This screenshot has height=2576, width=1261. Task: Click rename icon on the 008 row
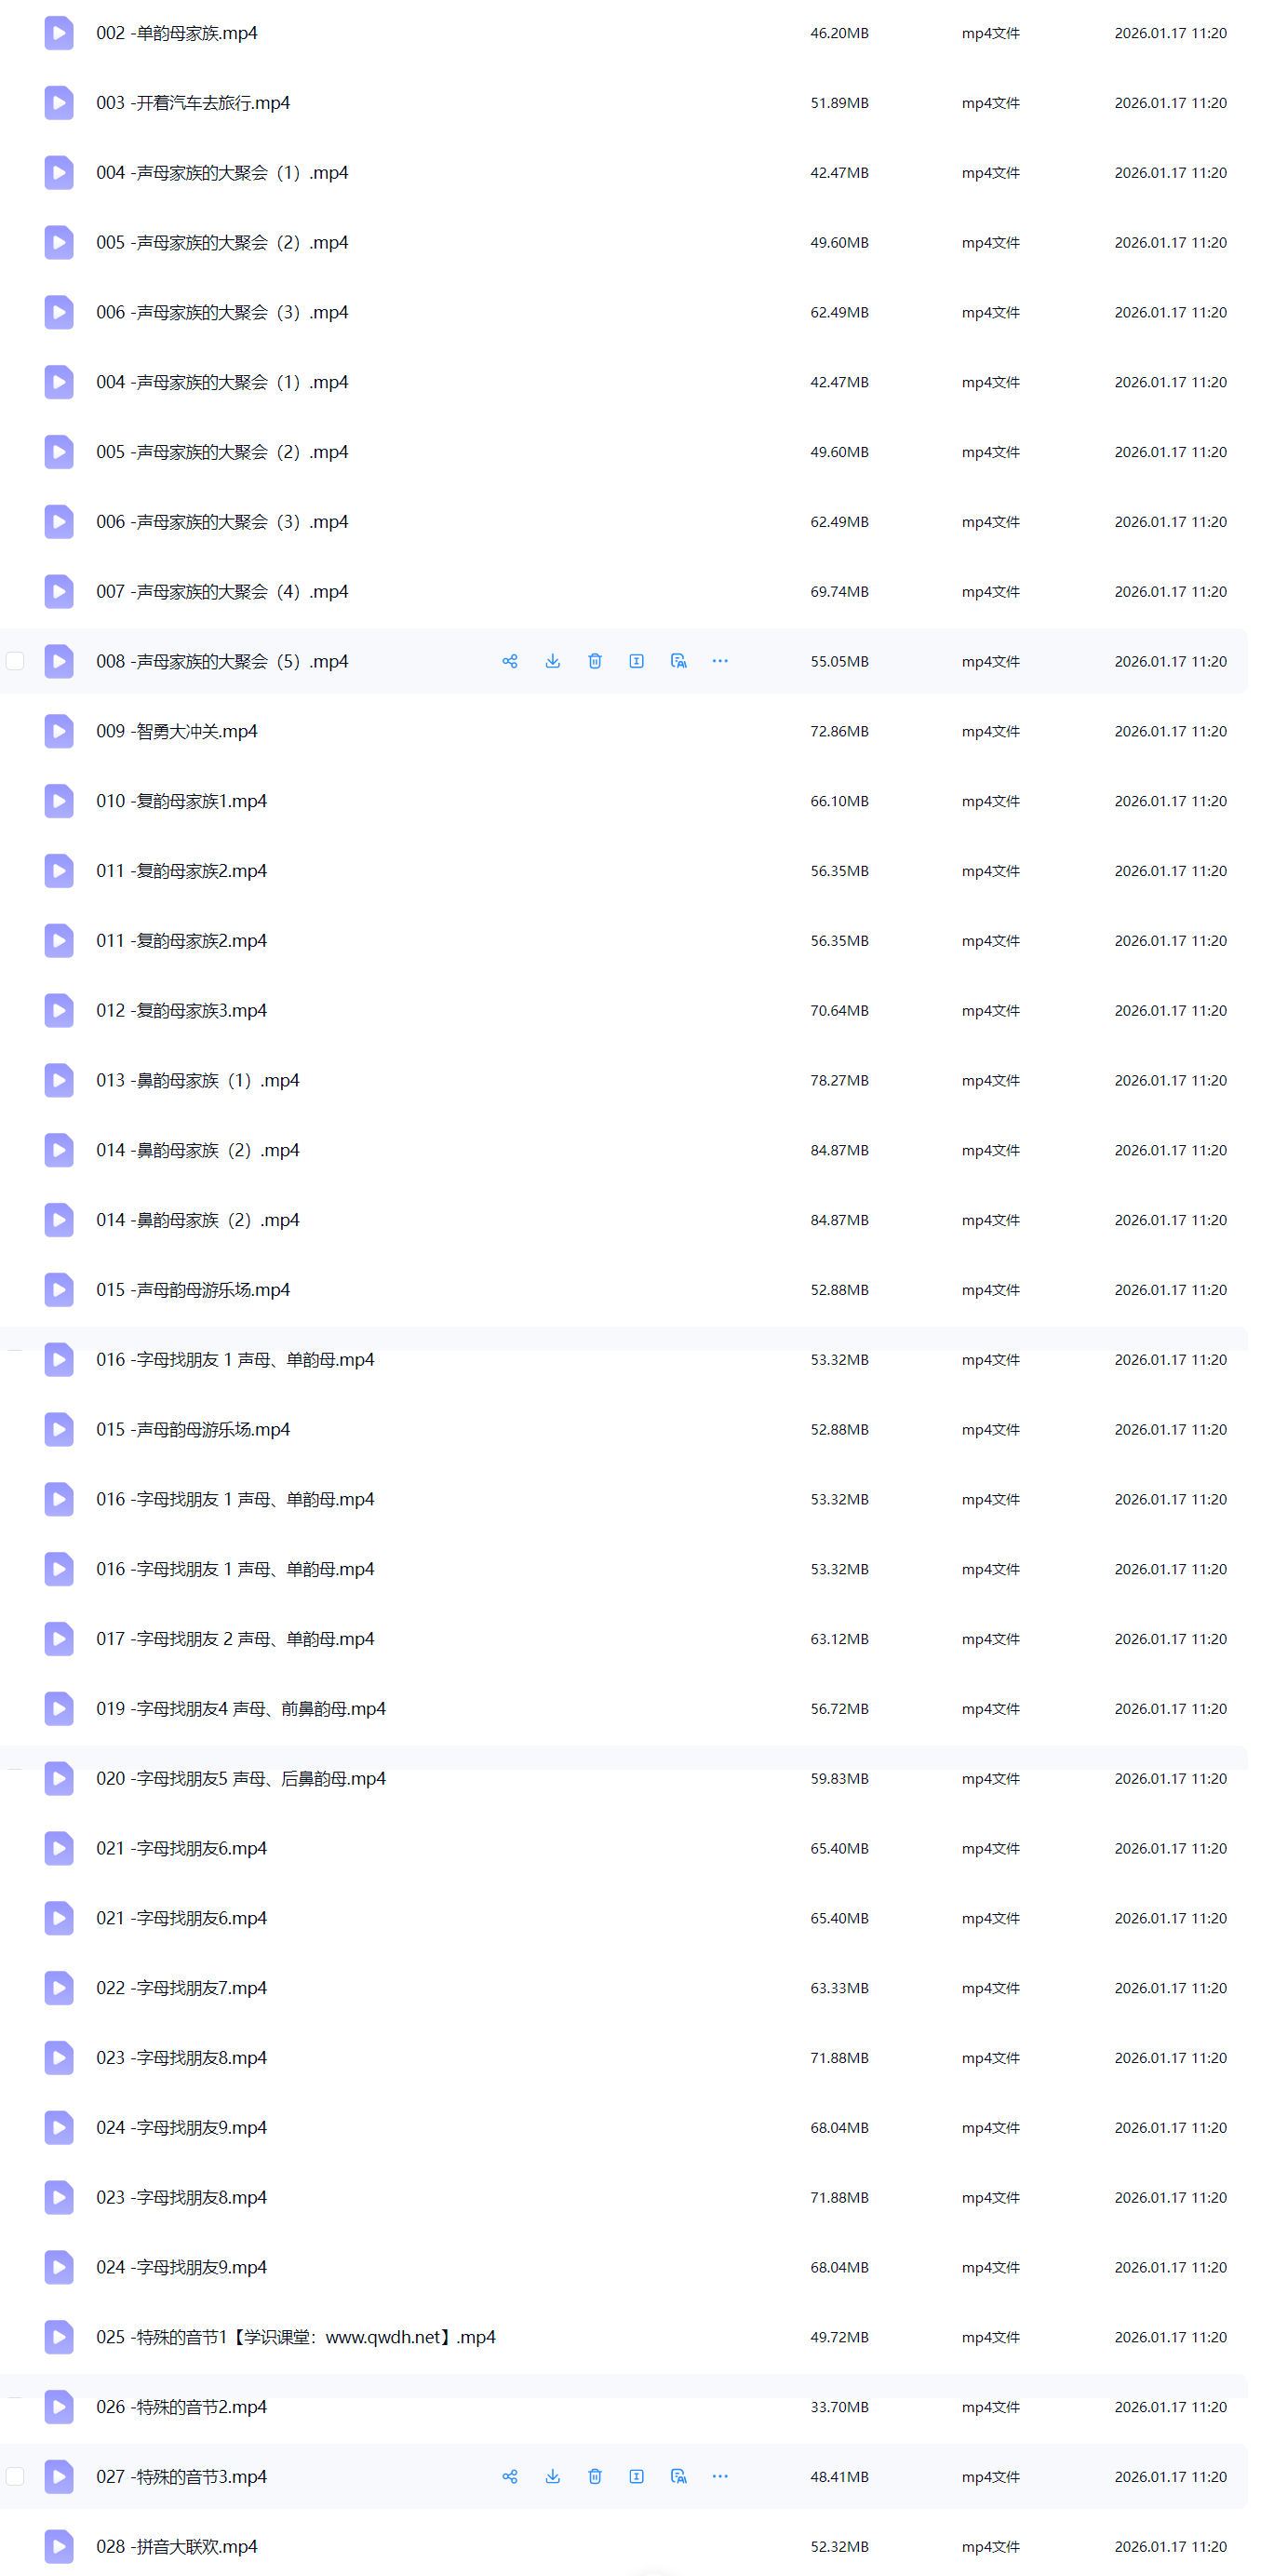point(636,661)
